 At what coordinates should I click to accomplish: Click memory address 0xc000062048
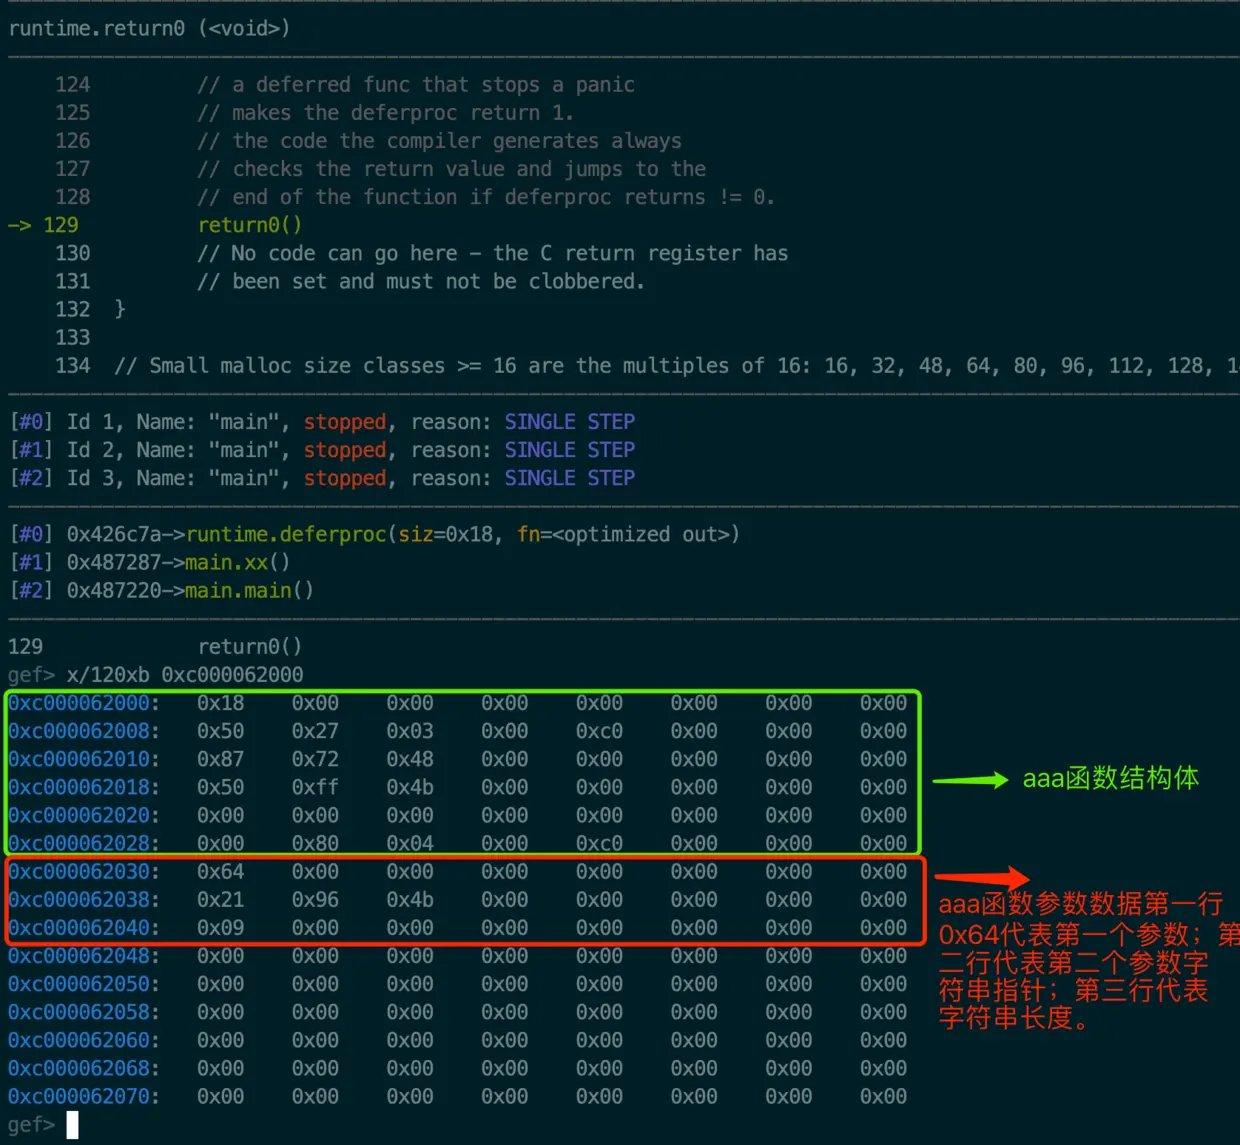(79, 956)
